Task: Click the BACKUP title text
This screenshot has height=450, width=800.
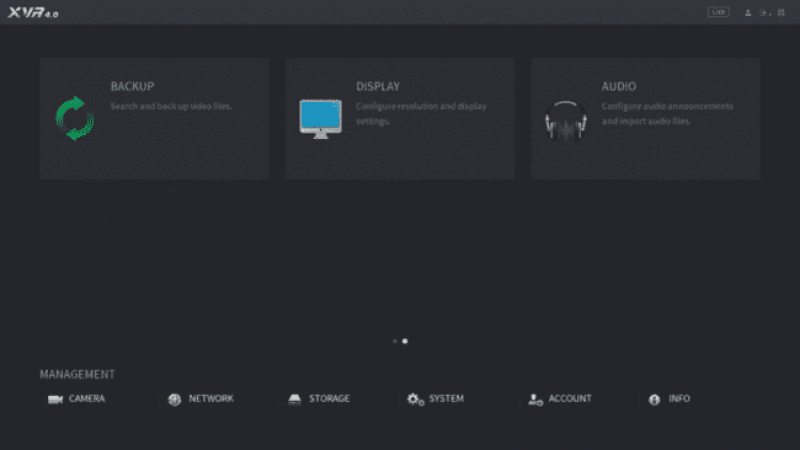Action: coord(133,86)
